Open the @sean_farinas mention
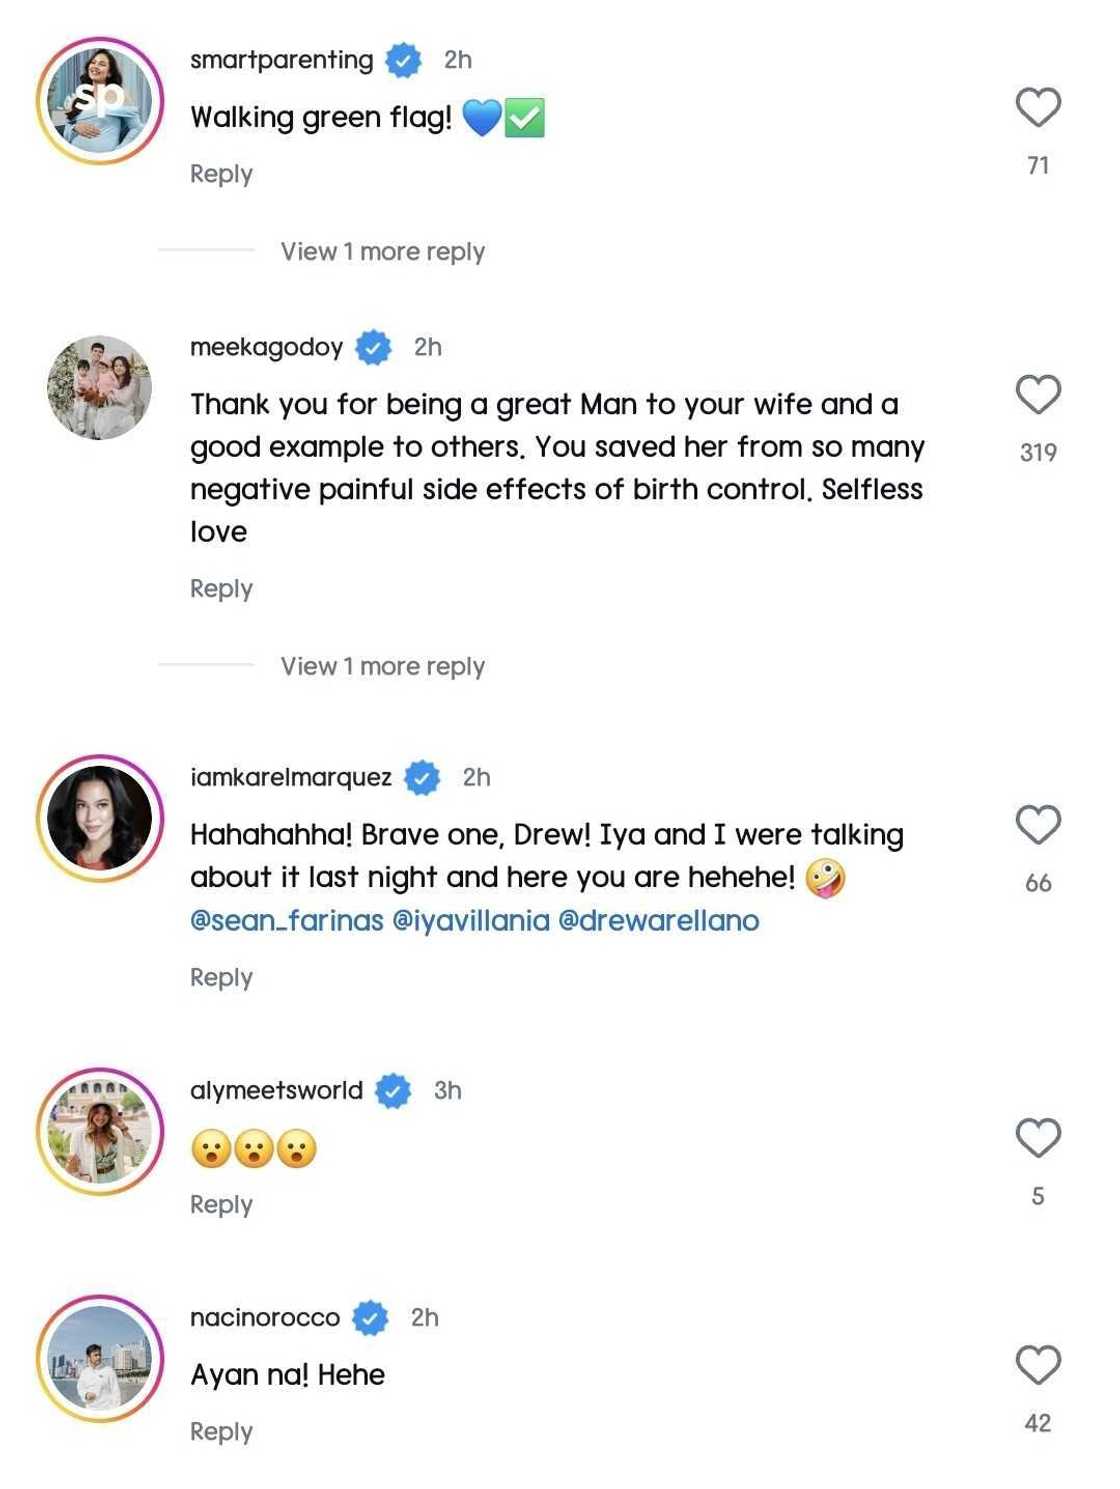Screen dimensions: 1120x1489 tap(287, 921)
